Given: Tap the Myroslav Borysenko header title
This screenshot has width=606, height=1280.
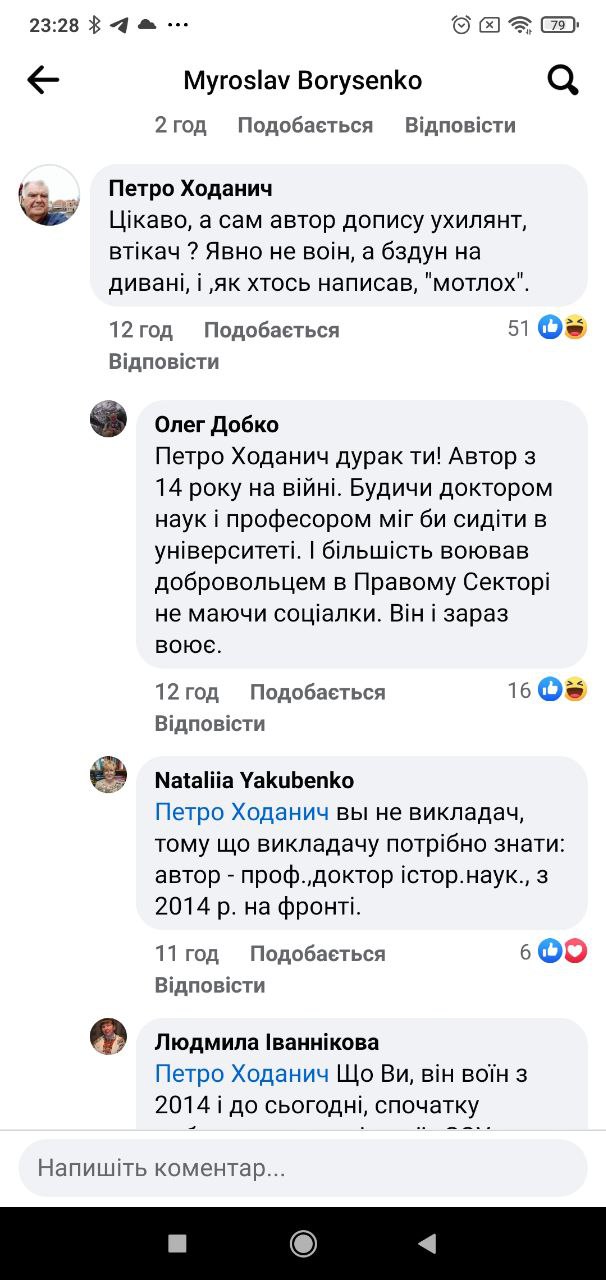Looking at the screenshot, I should point(302,81).
